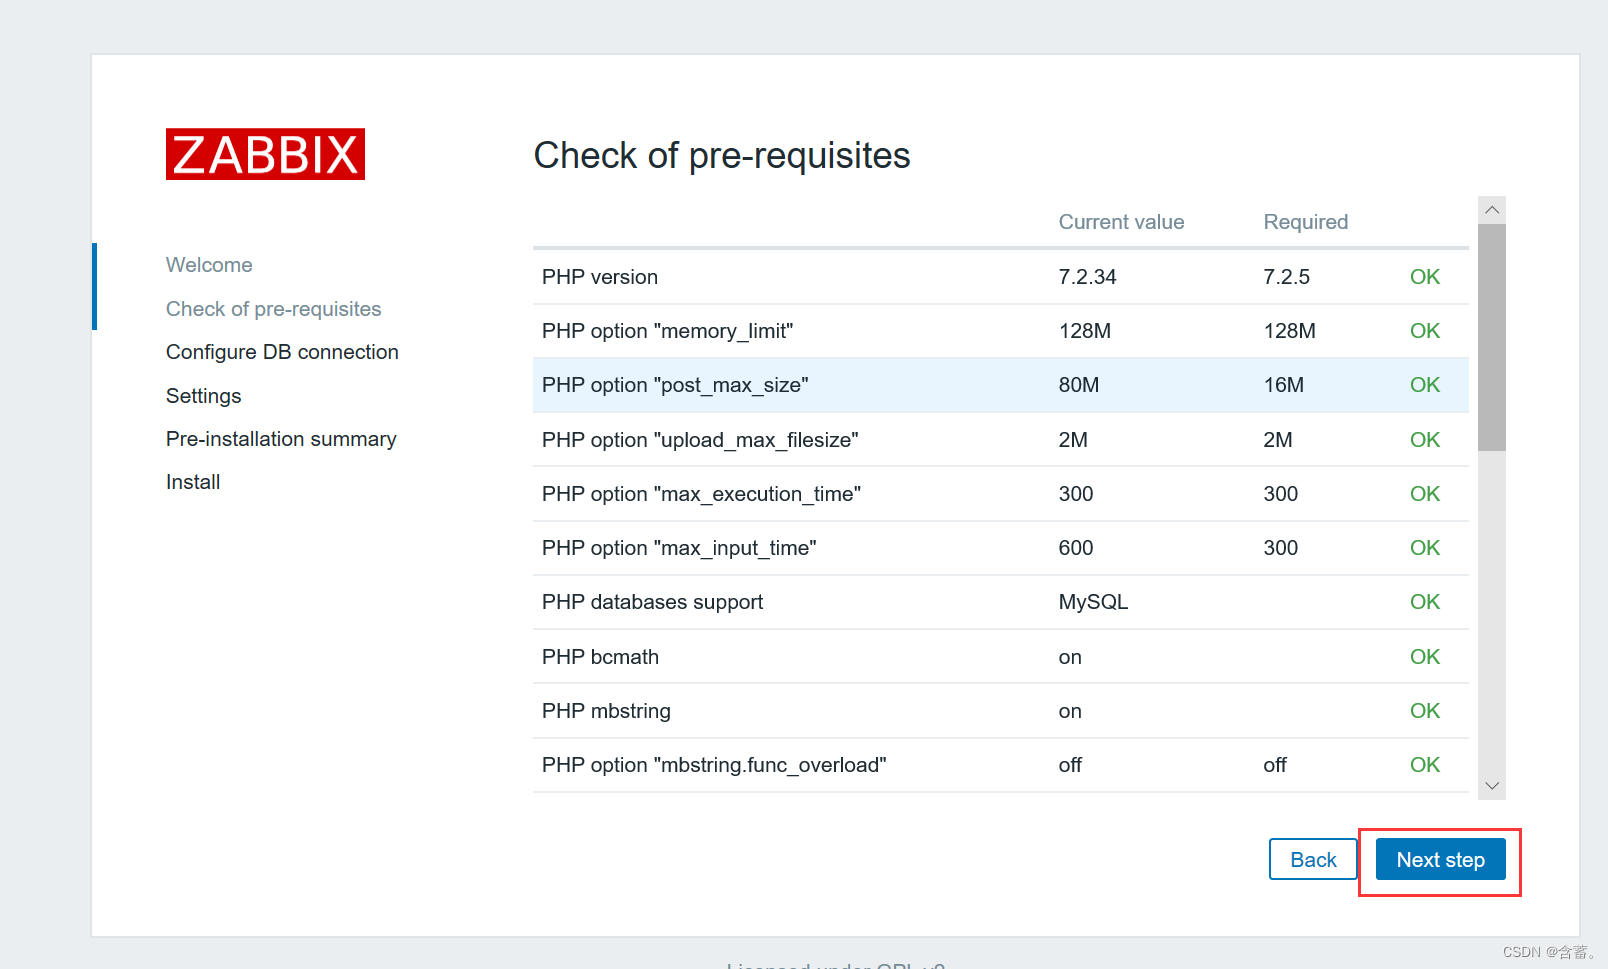Click PHP option "post_max_size" row label

[x=675, y=385]
